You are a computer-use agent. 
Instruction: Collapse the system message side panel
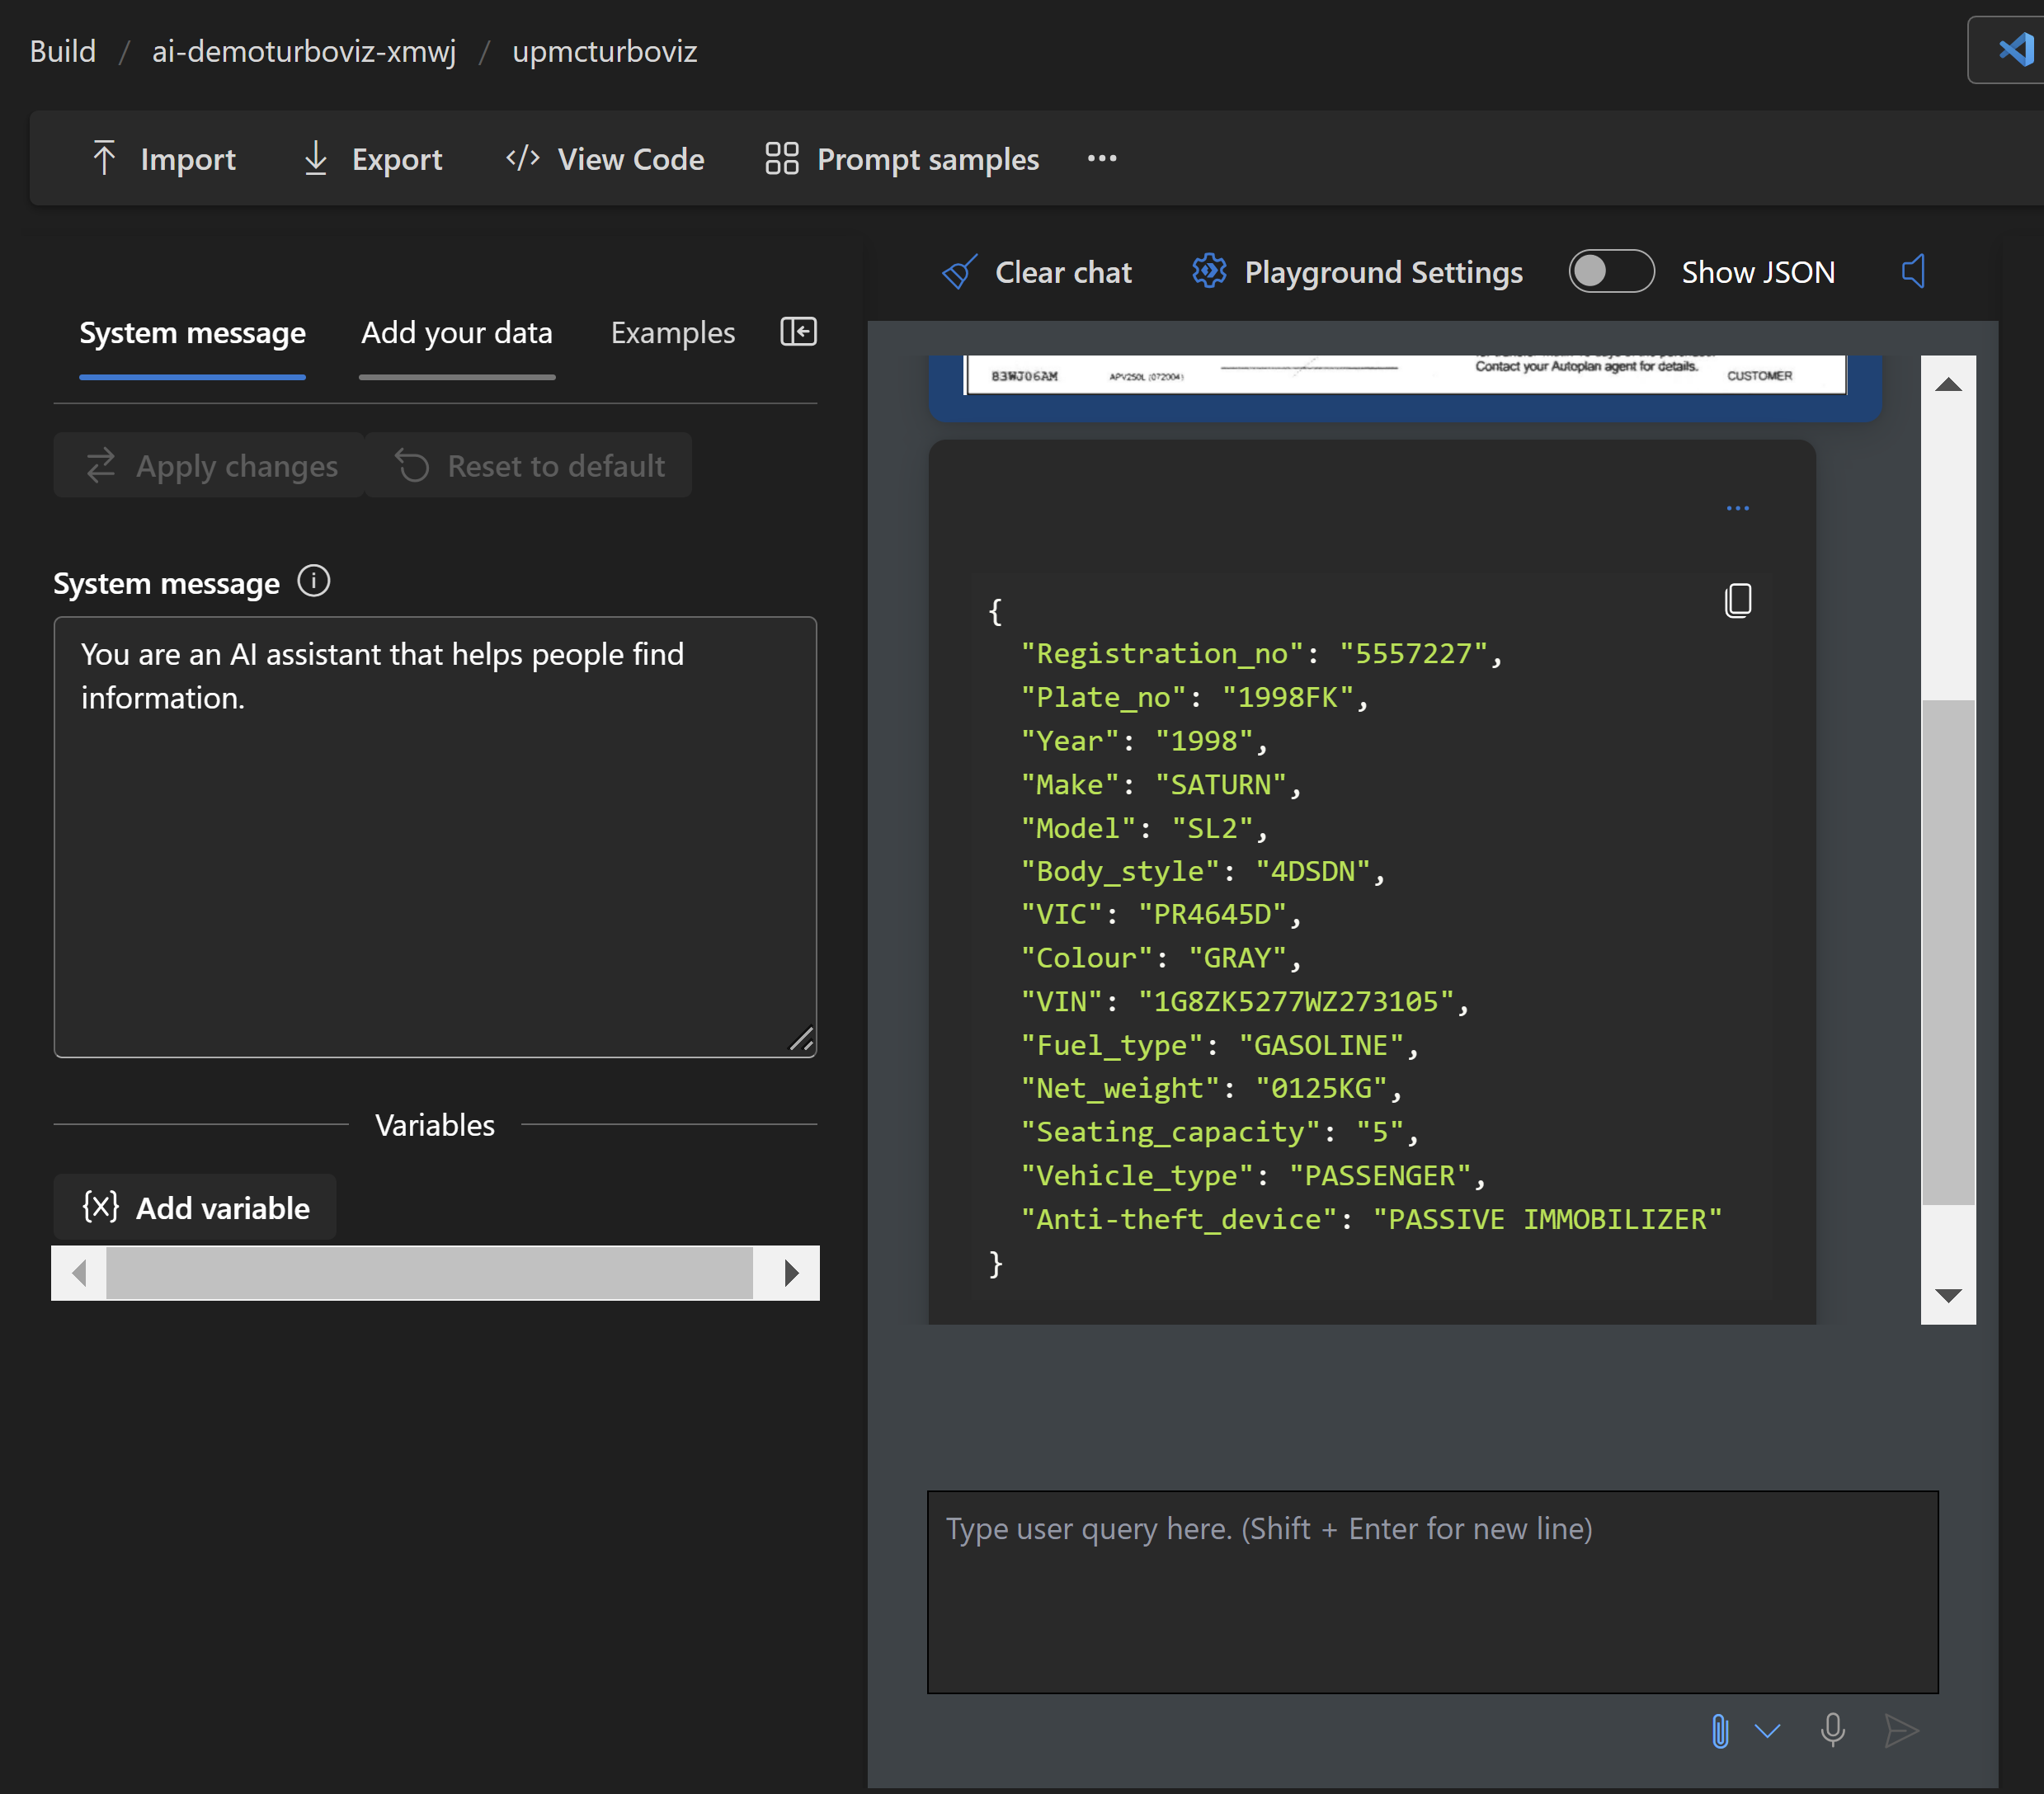click(798, 331)
